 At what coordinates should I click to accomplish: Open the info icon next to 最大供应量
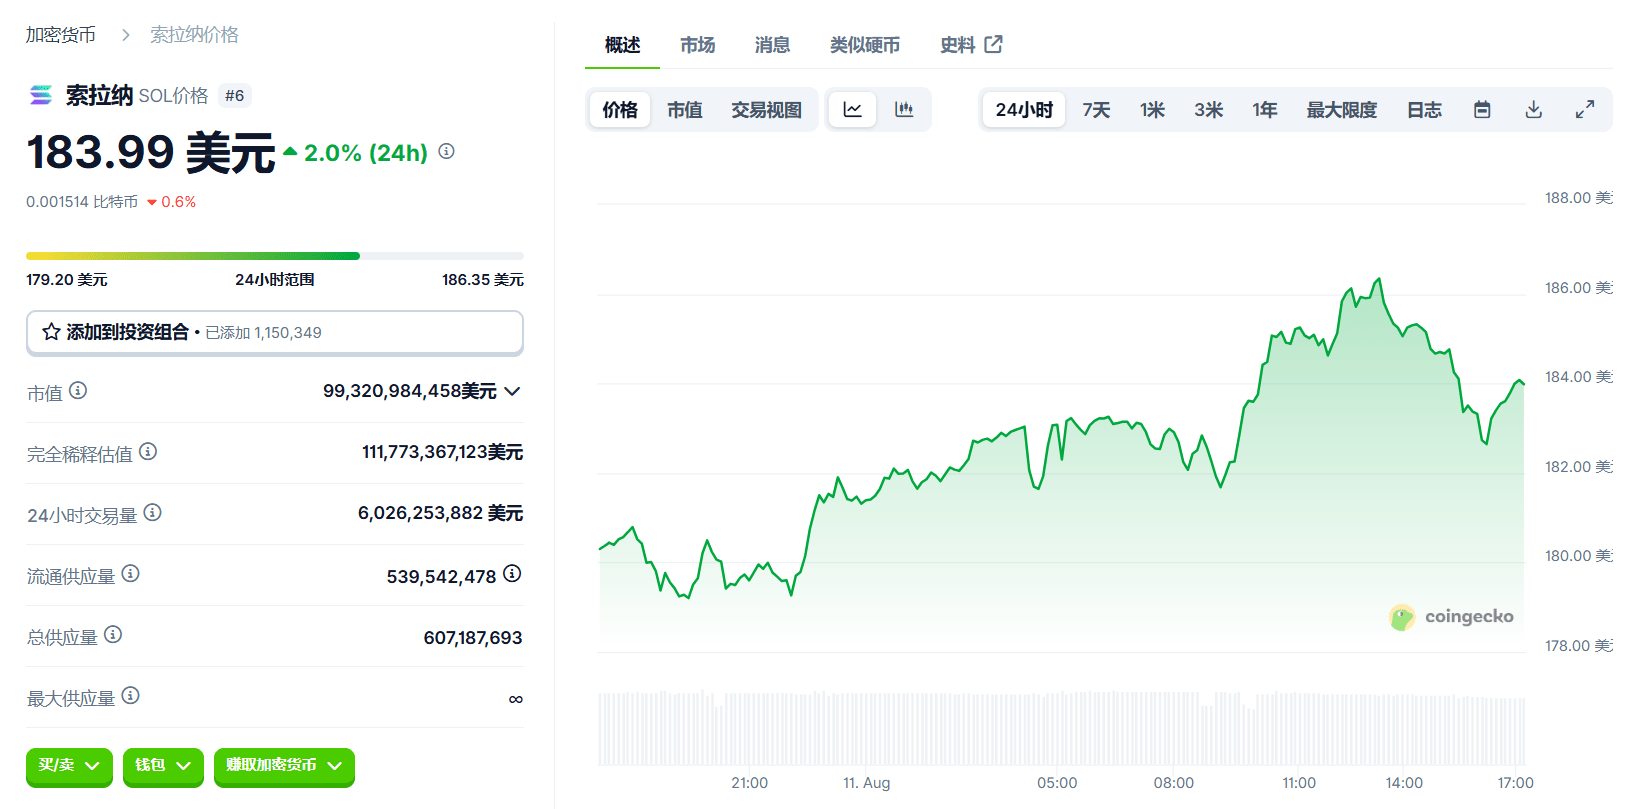(131, 695)
